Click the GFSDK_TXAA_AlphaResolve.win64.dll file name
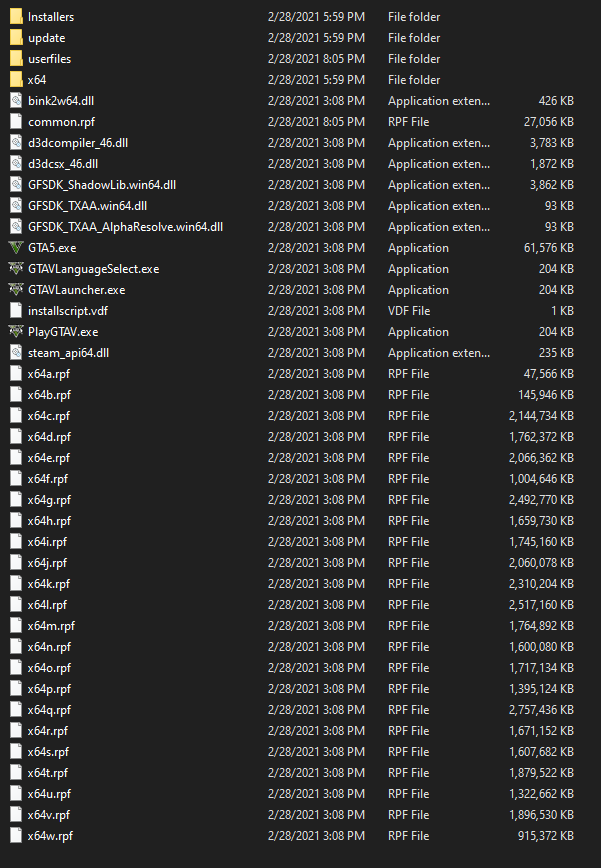Screen dimensions: 601x868 (x=125, y=227)
